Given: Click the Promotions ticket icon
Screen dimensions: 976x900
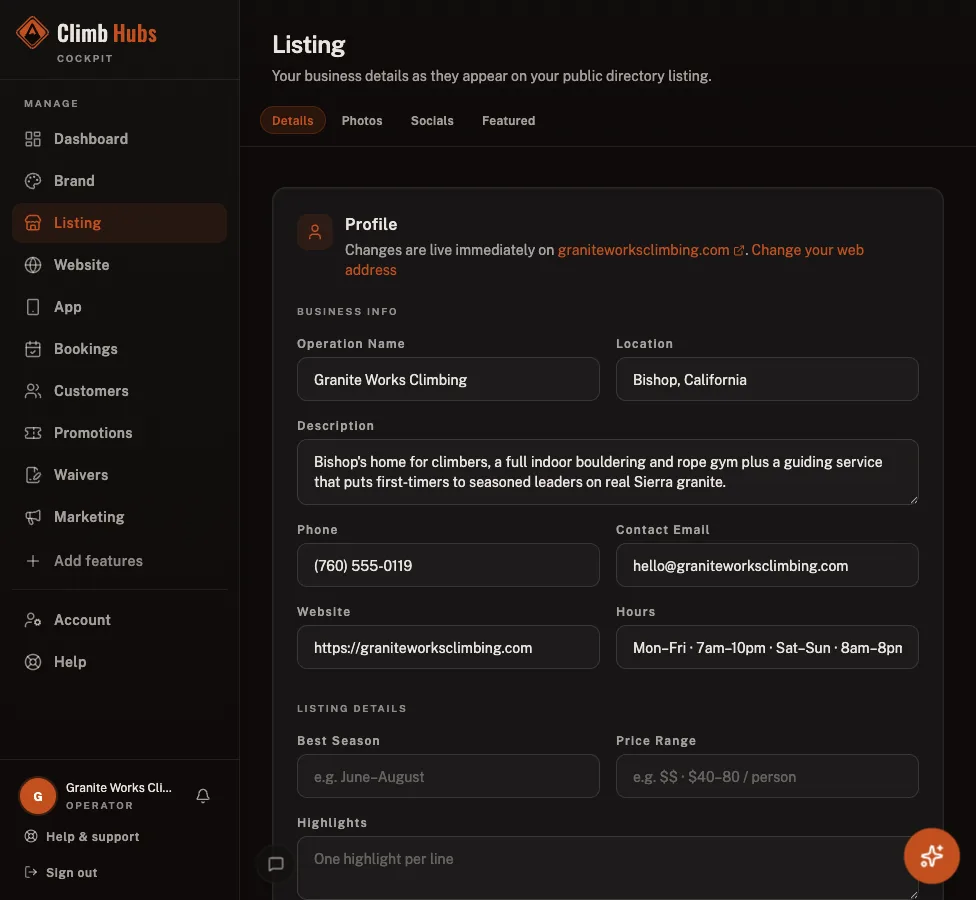Looking at the screenshot, I should (x=33, y=433).
